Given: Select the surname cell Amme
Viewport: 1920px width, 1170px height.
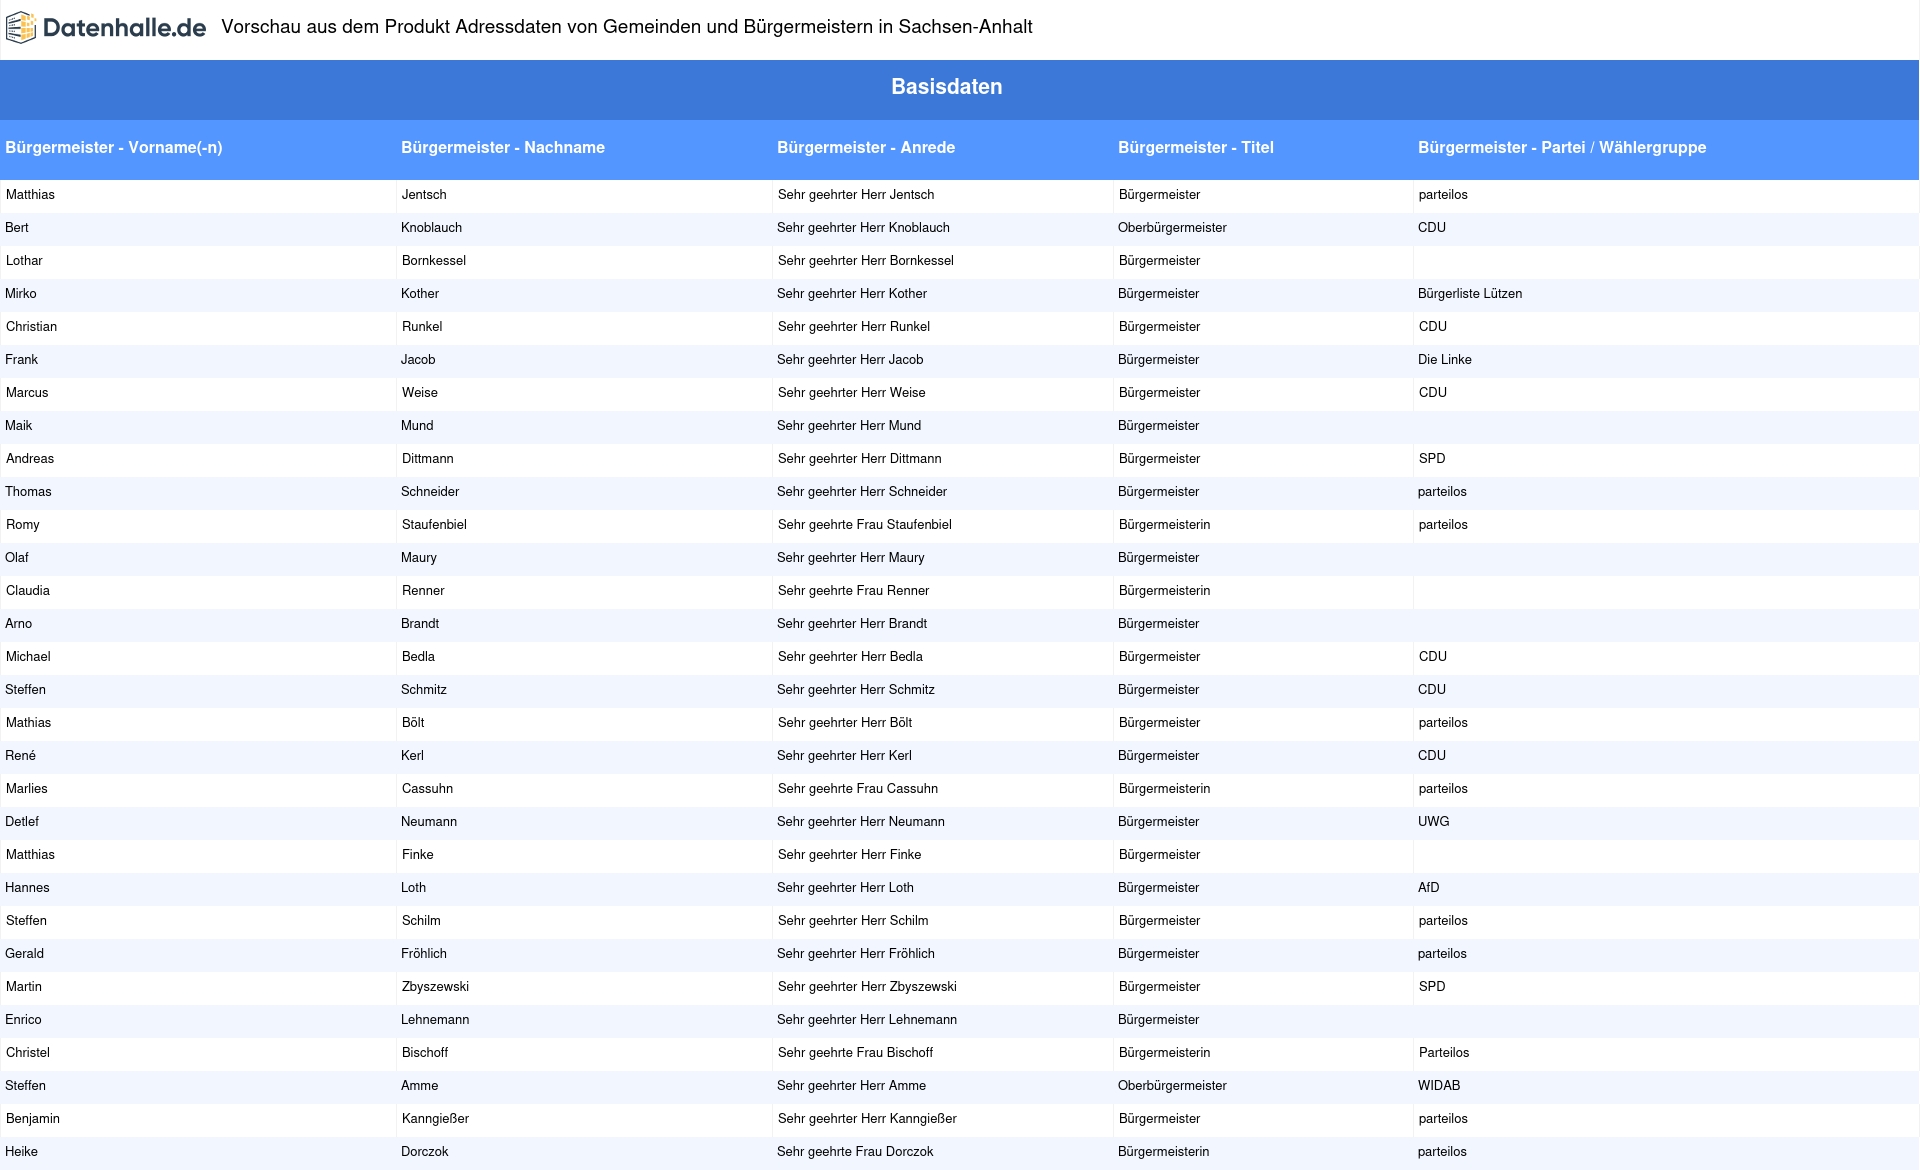Looking at the screenshot, I should pos(420,1085).
